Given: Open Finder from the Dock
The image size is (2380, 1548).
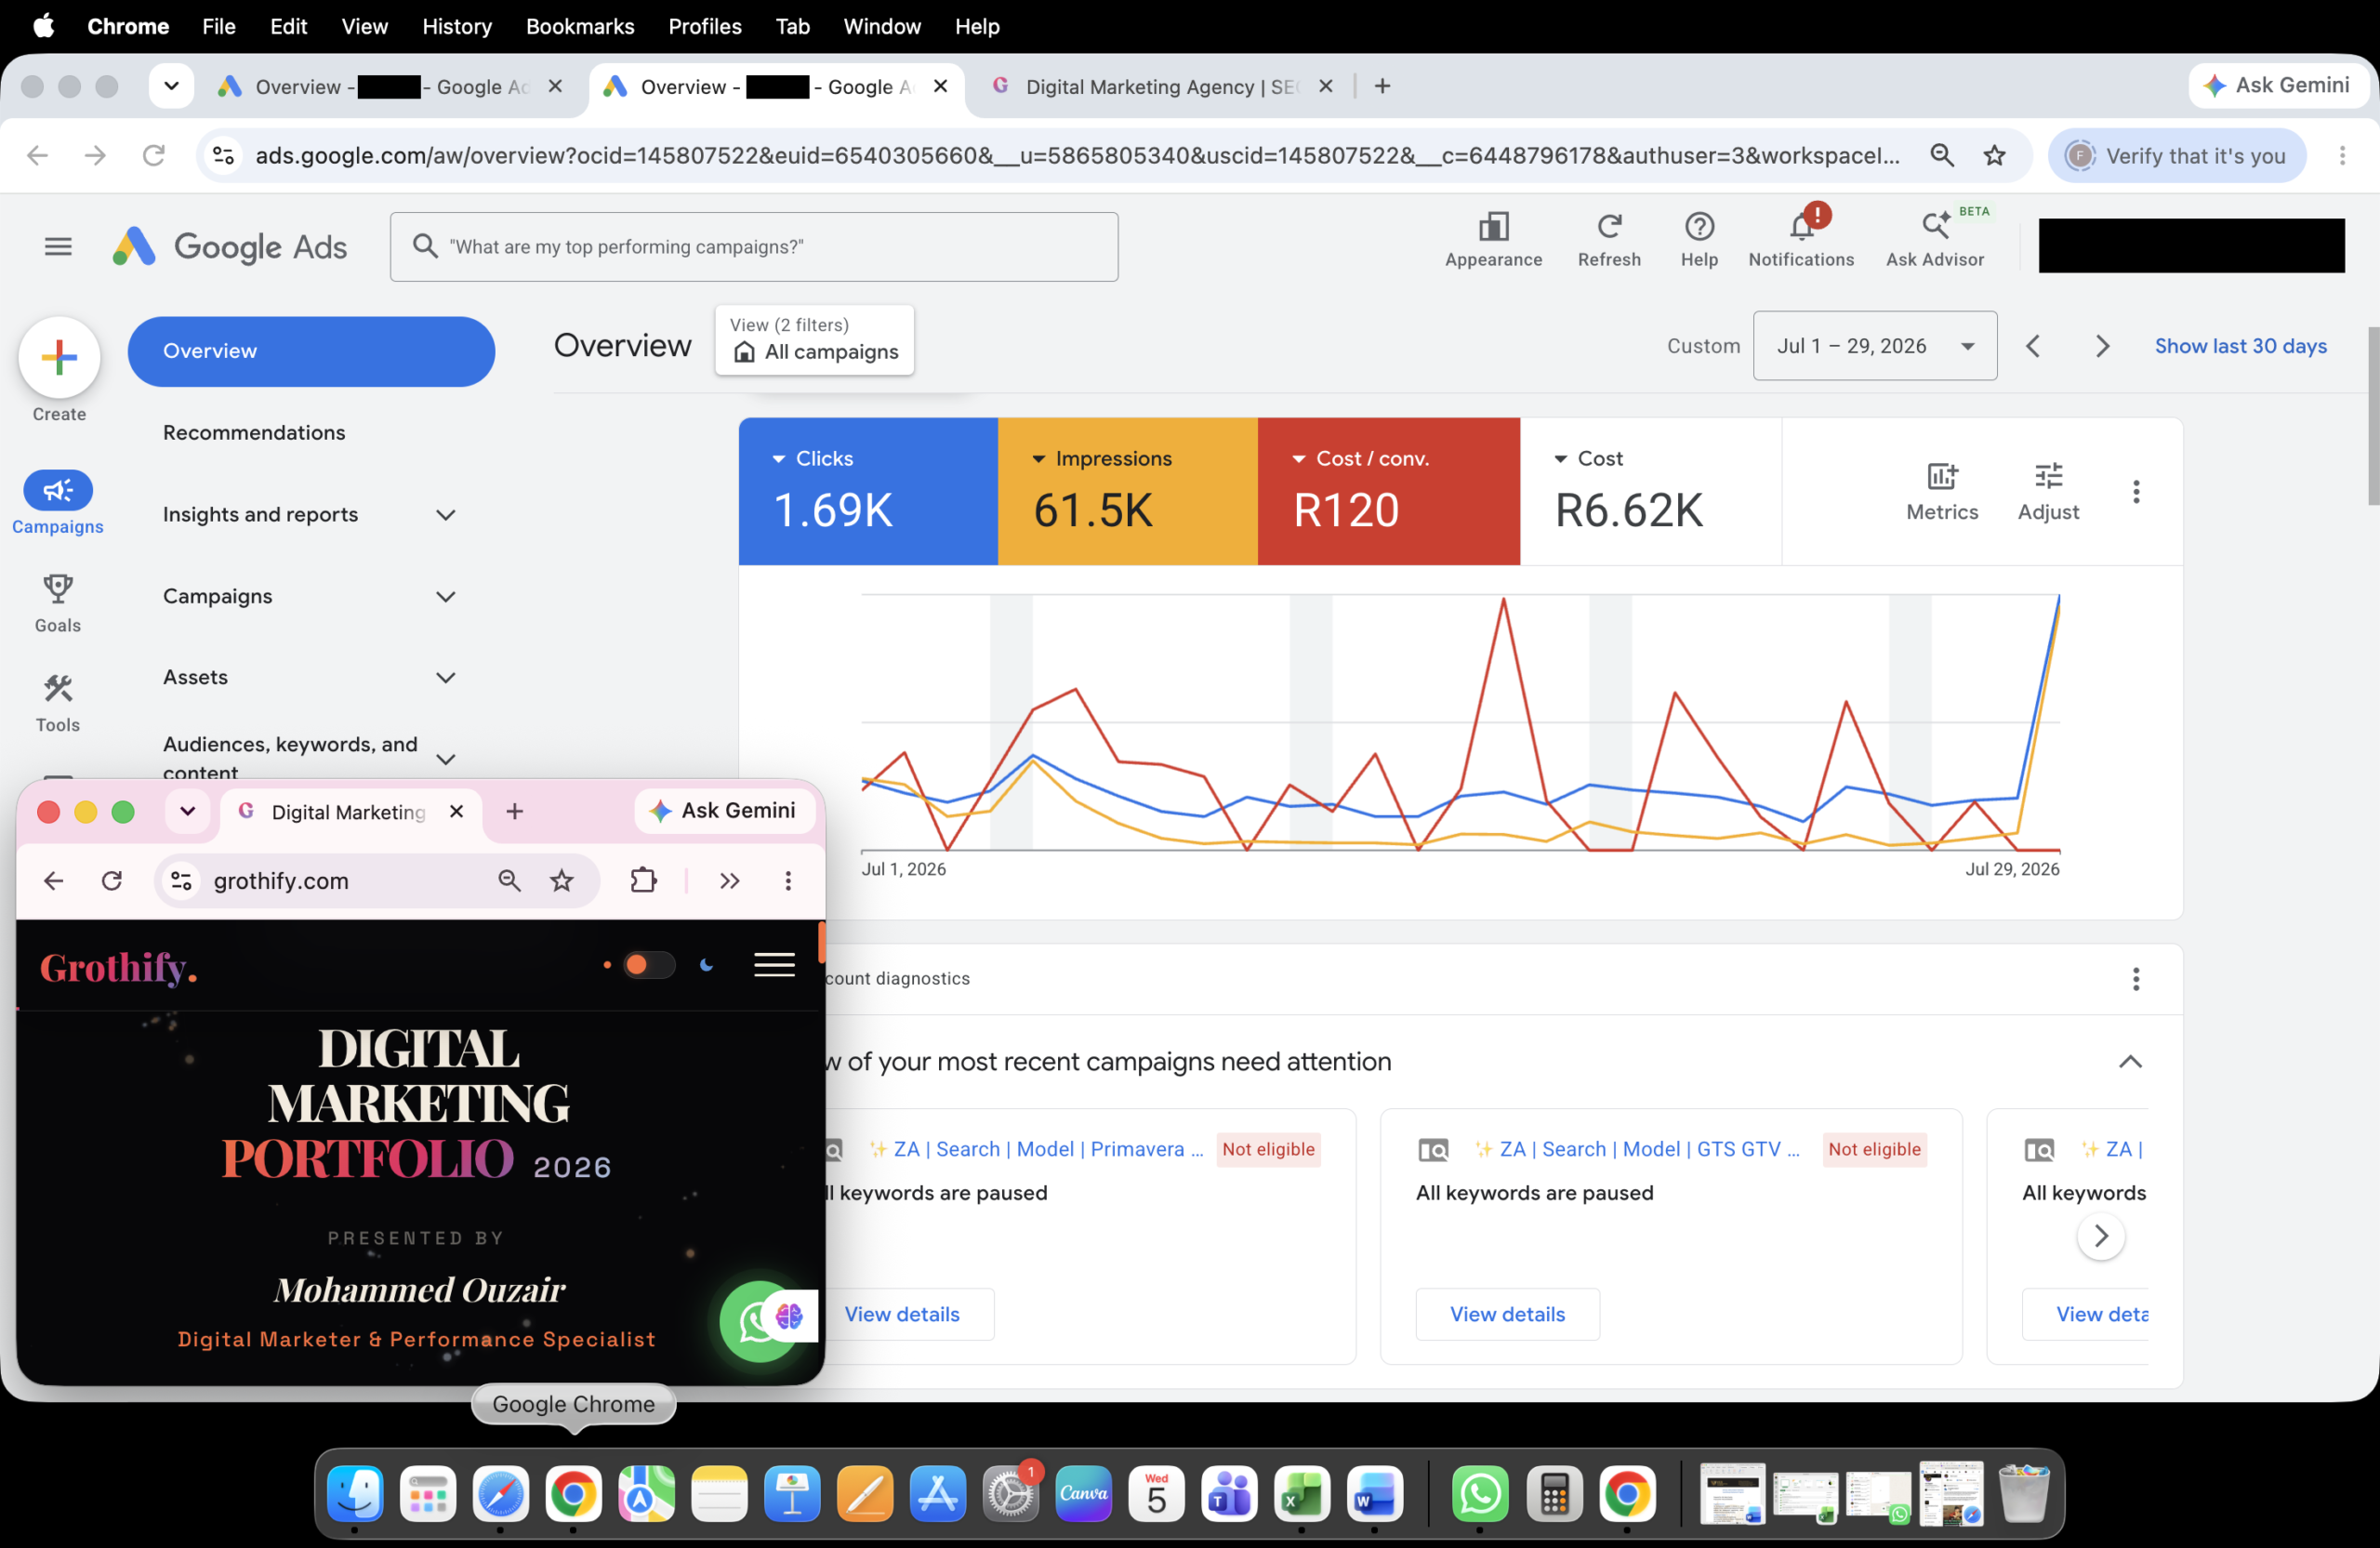Looking at the screenshot, I should [355, 1495].
